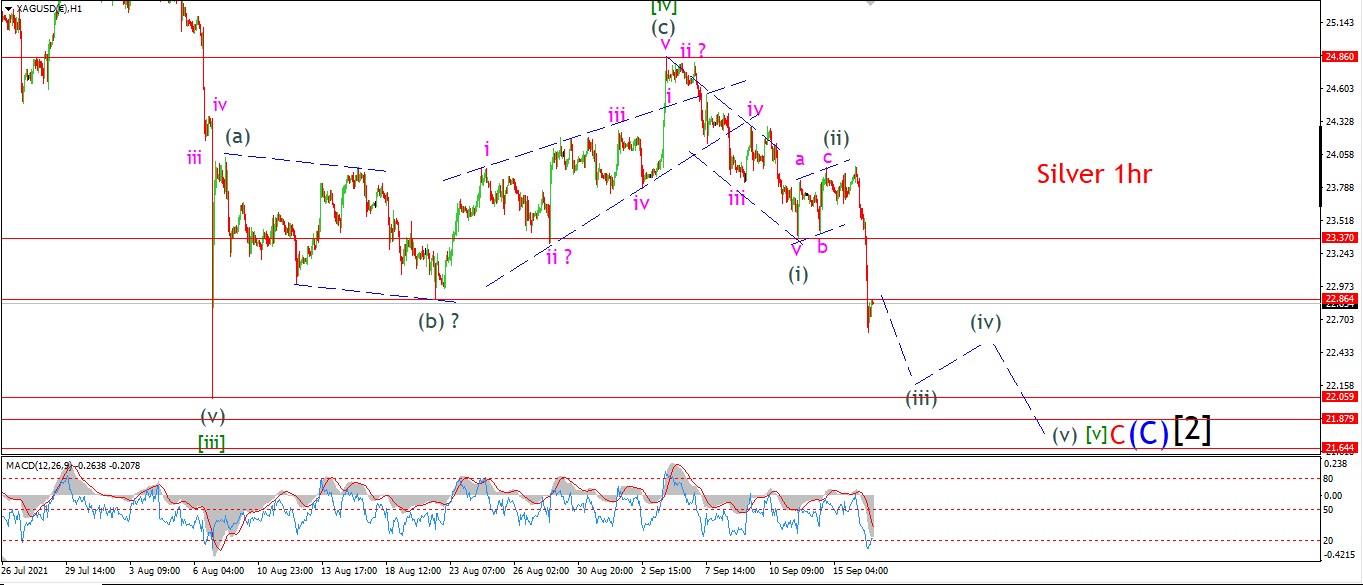This screenshot has height=585, width=1363.
Task: Select the green [iii] wave label
Action: coord(210,443)
